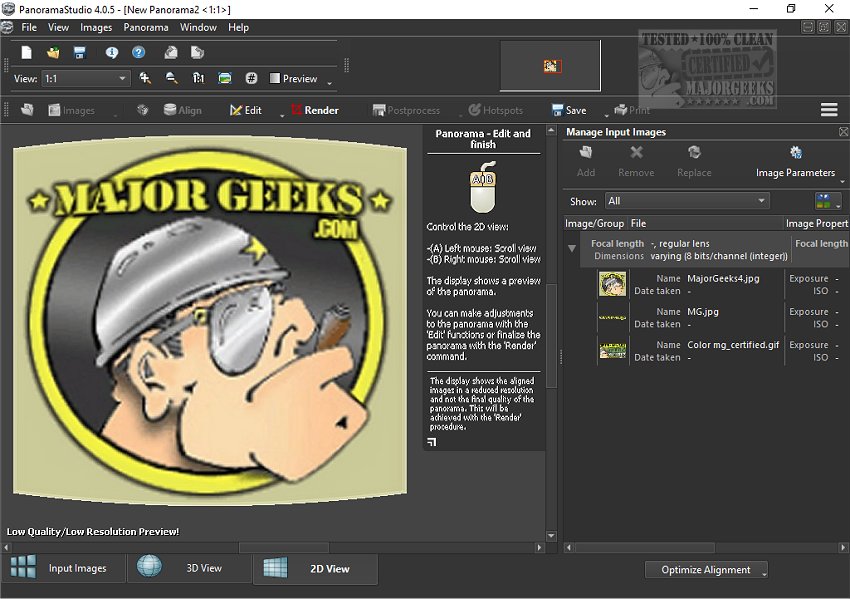Click the save project floppy icon
The width and height of the screenshot is (850, 599).
click(79, 53)
